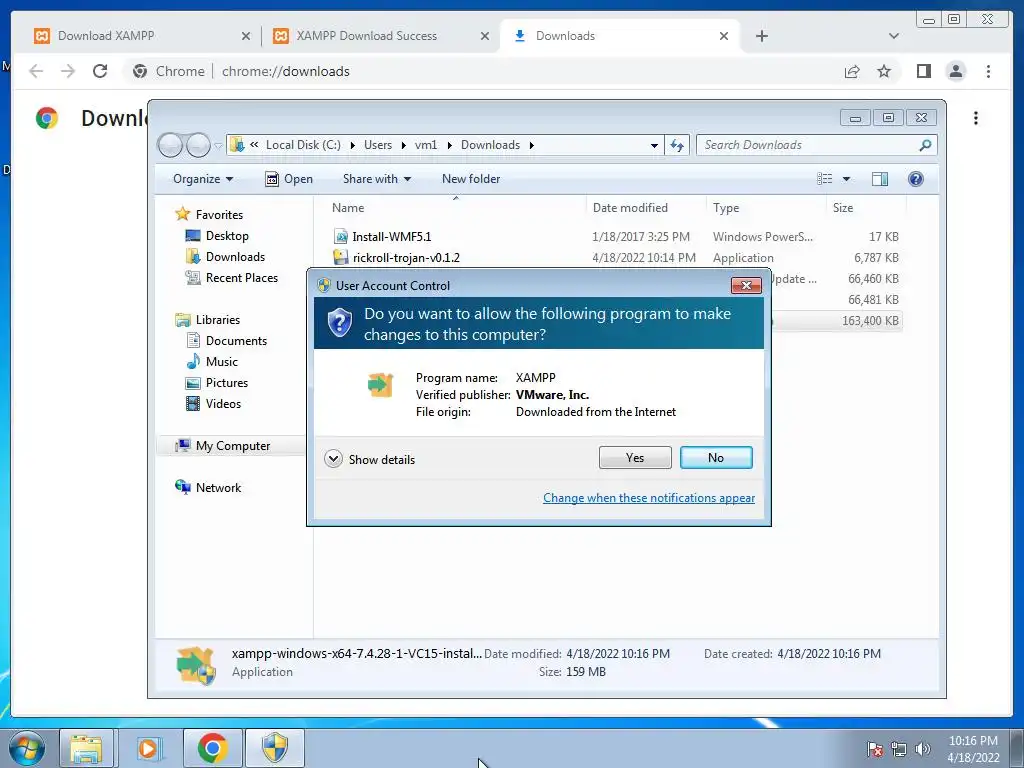This screenshot has width=1024, height=768.
Task: Select Favorites header in navigation pane
Action: (219, 215)
